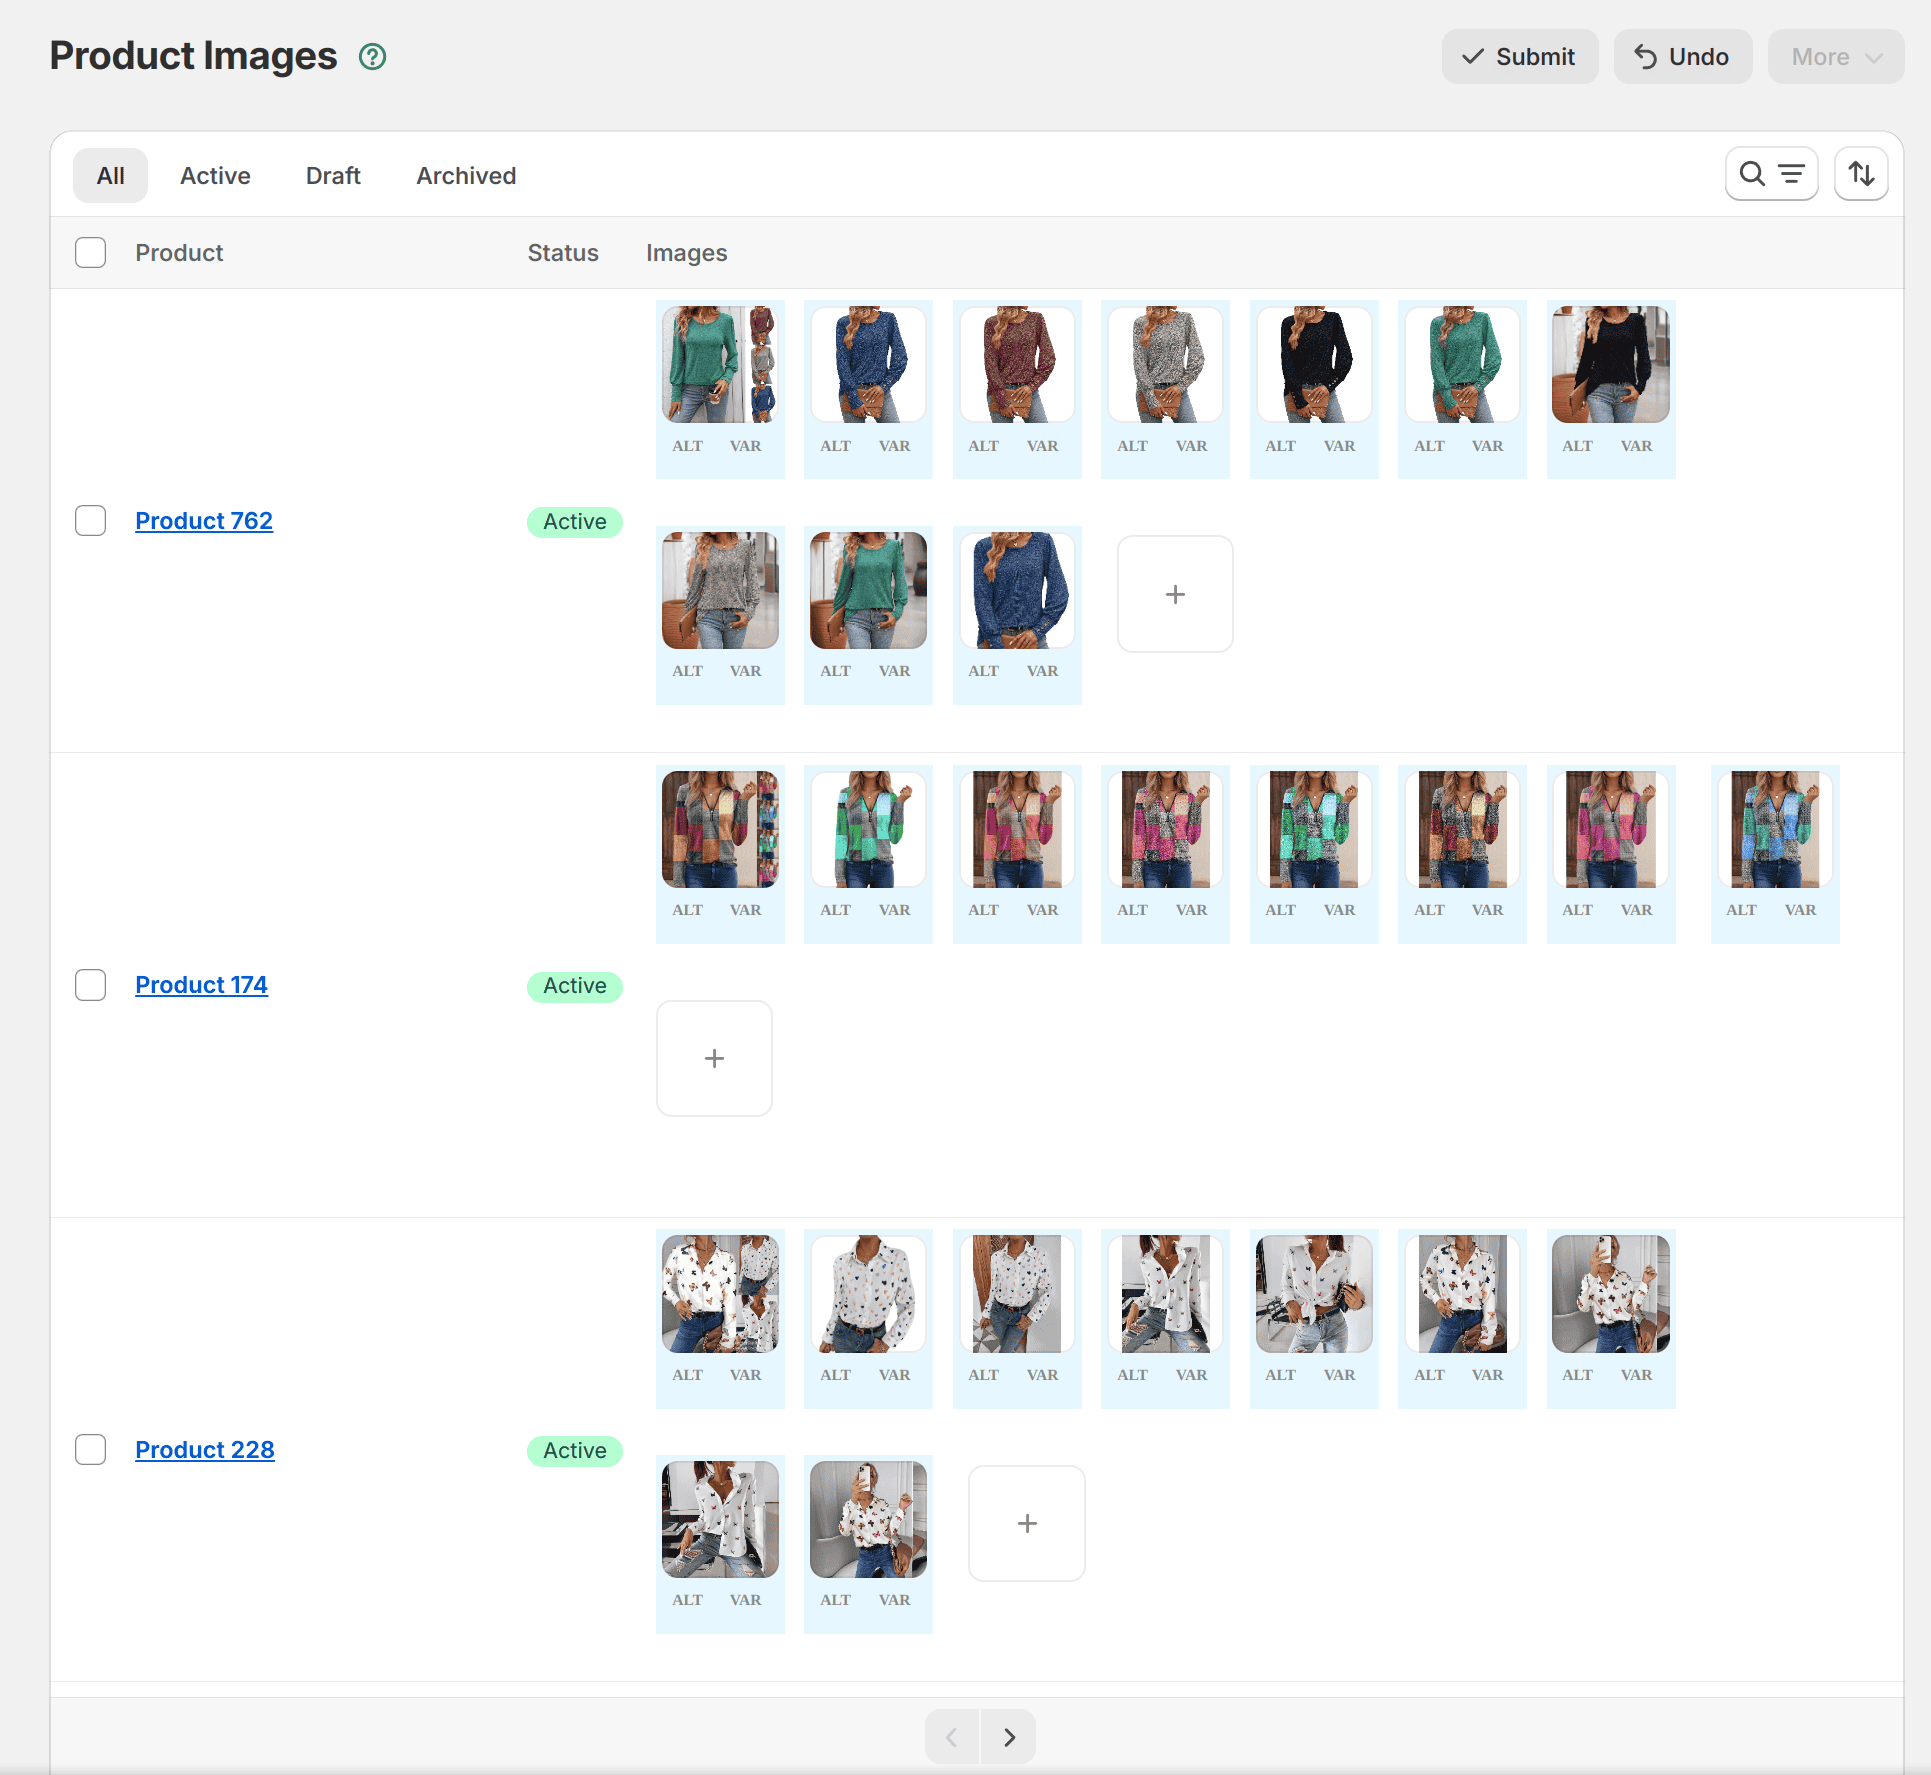The height and width of the screenshot is (1775, 1931).
Task: Go to the next page of products
Action: pos(1008,1736)
